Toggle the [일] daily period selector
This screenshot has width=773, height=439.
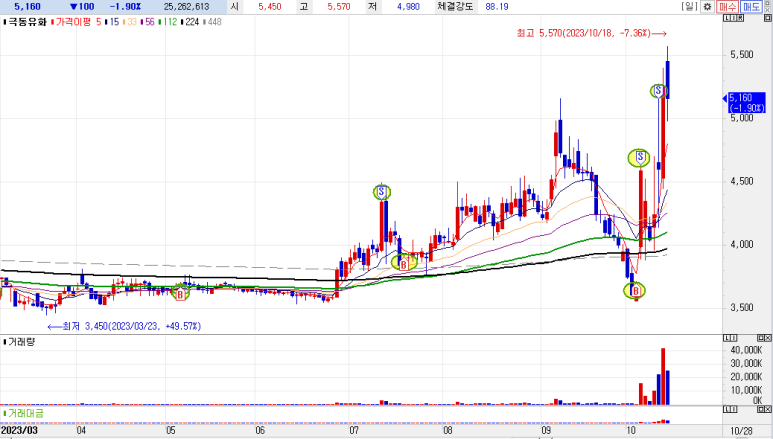click(691, 7)
